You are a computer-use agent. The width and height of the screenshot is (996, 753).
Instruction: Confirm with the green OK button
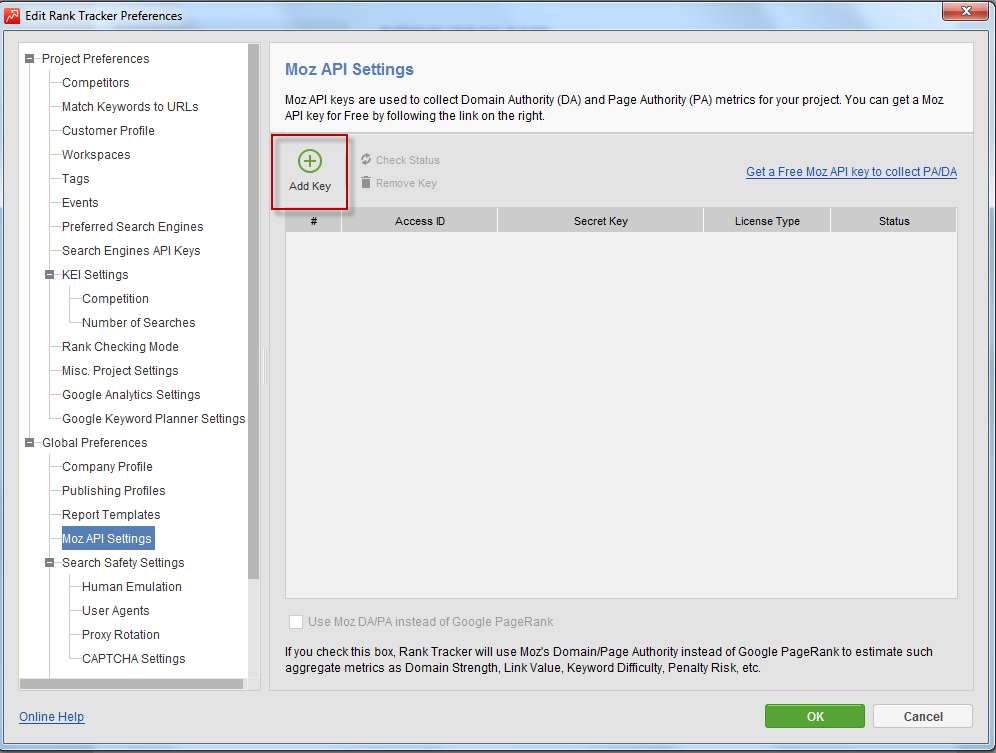coord(815,716)
